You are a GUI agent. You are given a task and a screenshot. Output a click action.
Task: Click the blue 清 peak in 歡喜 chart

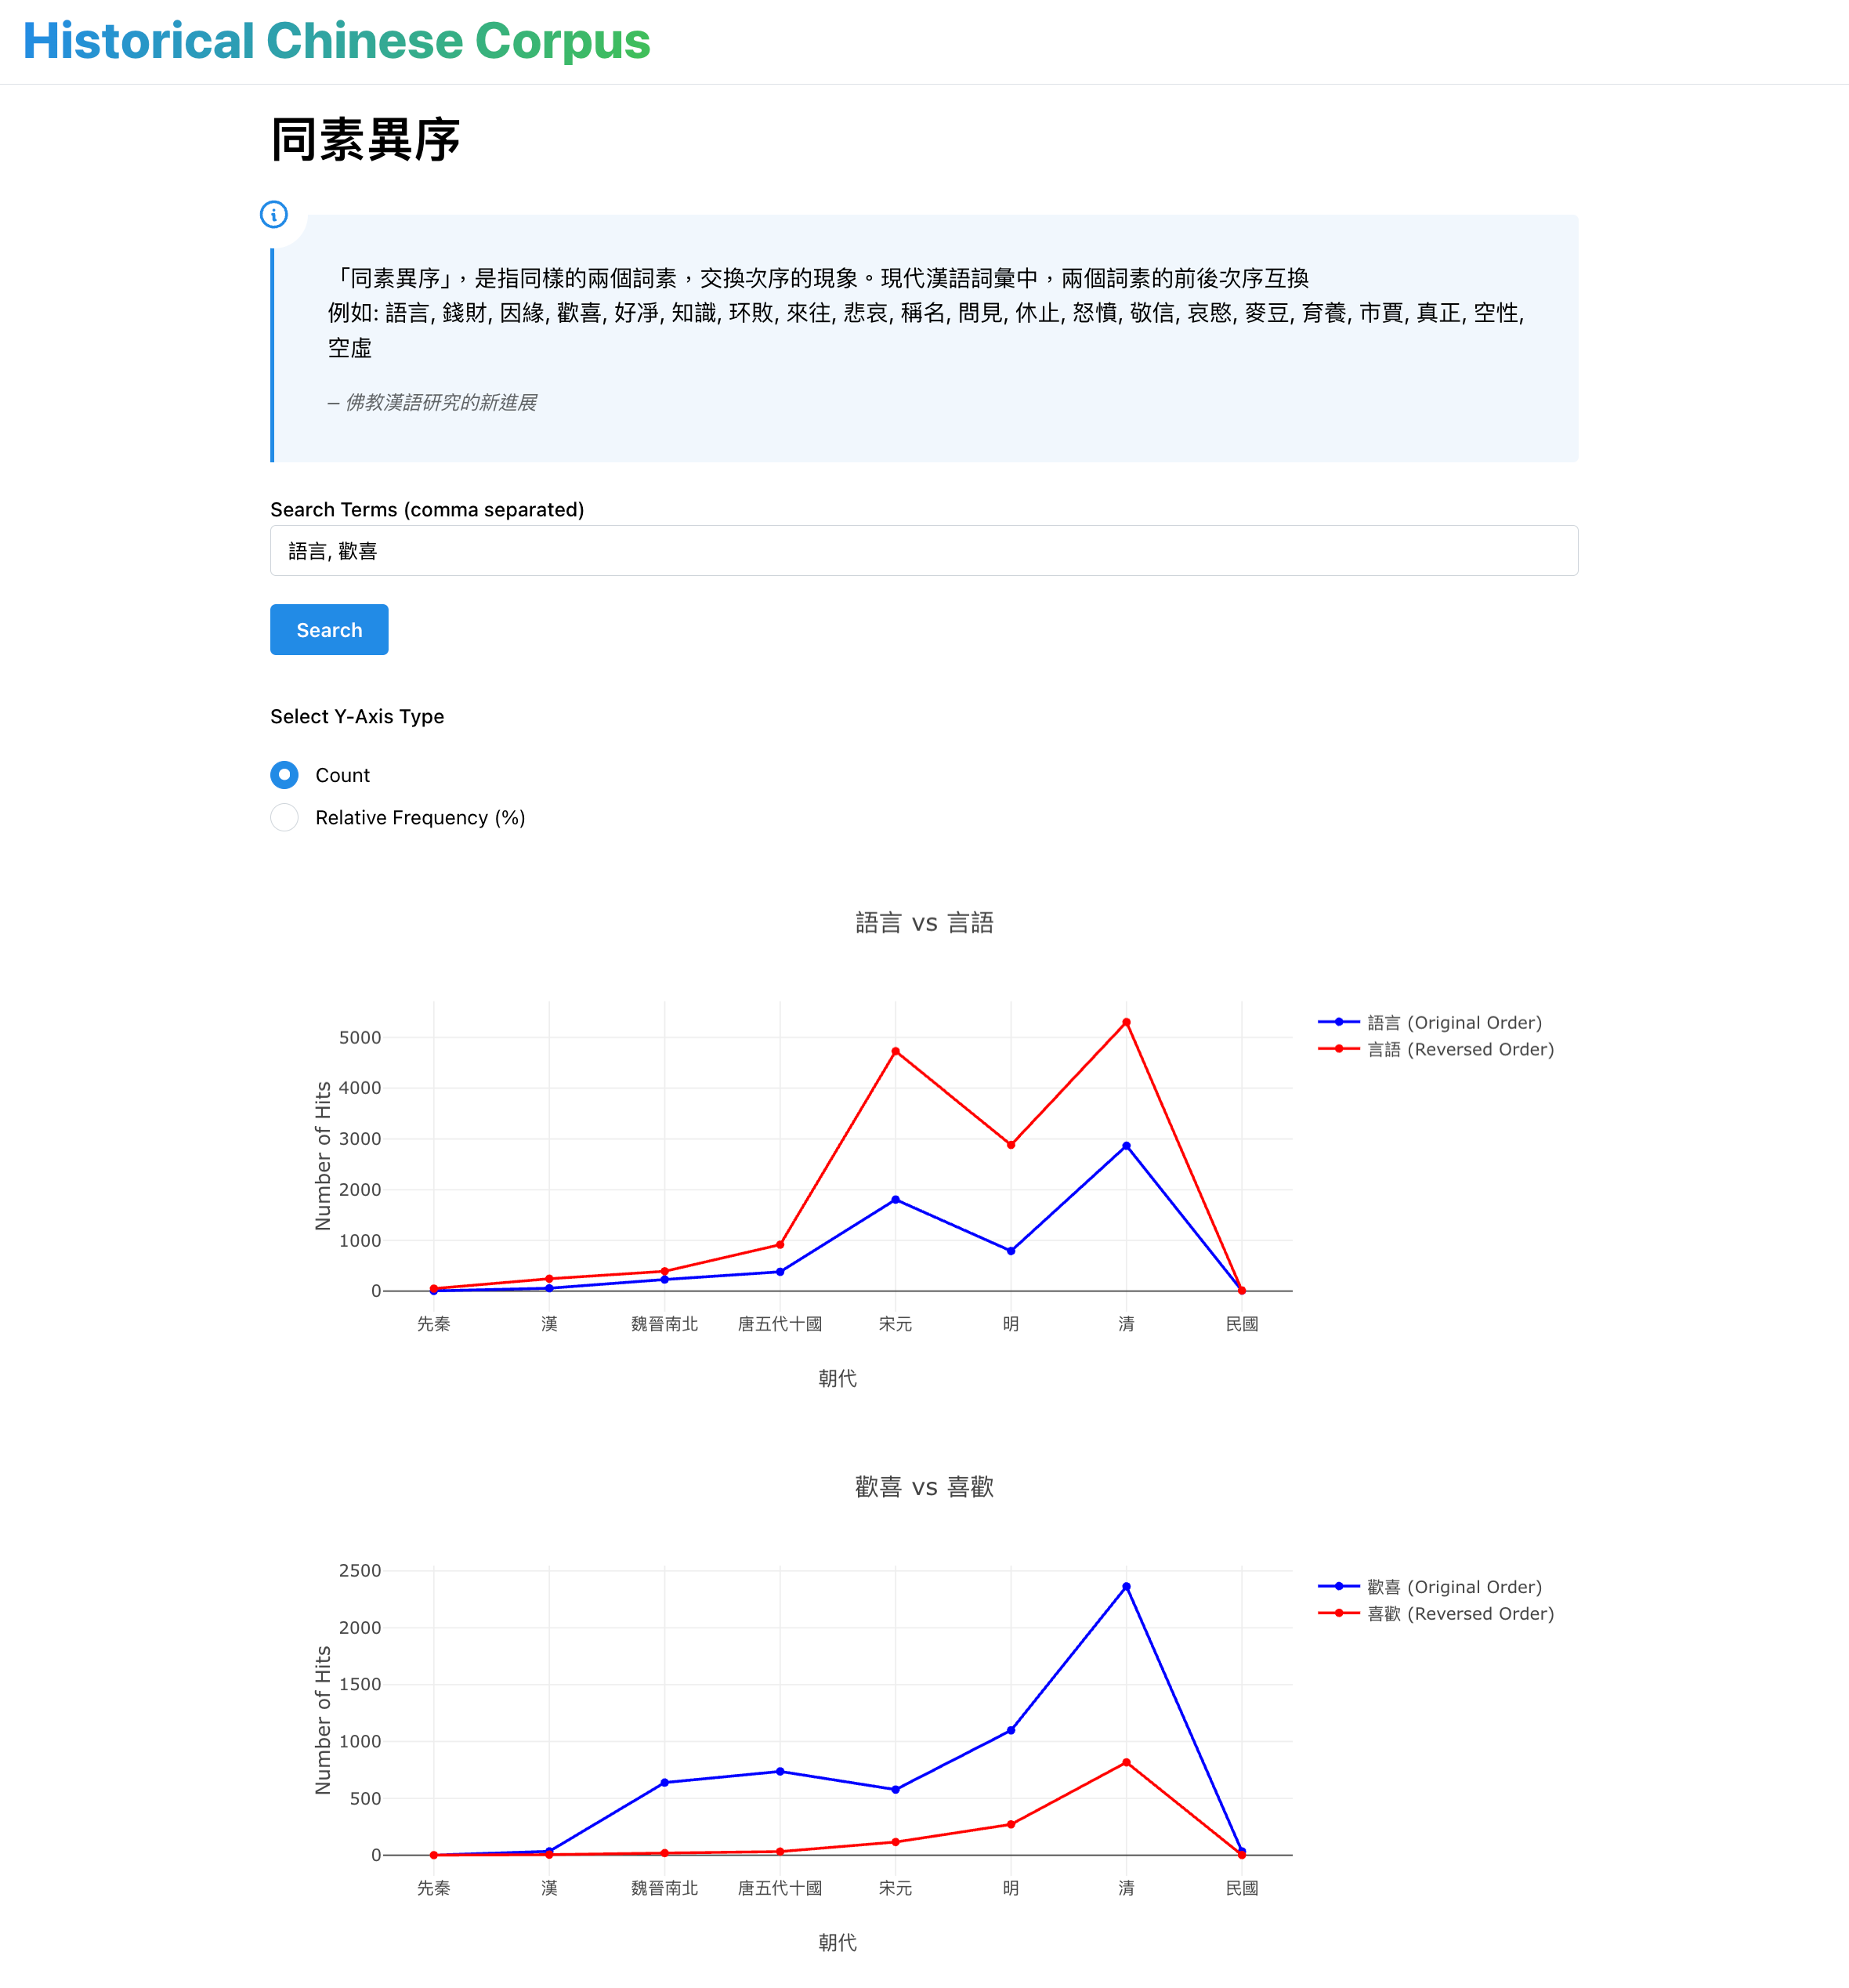click(1126, 1586)
